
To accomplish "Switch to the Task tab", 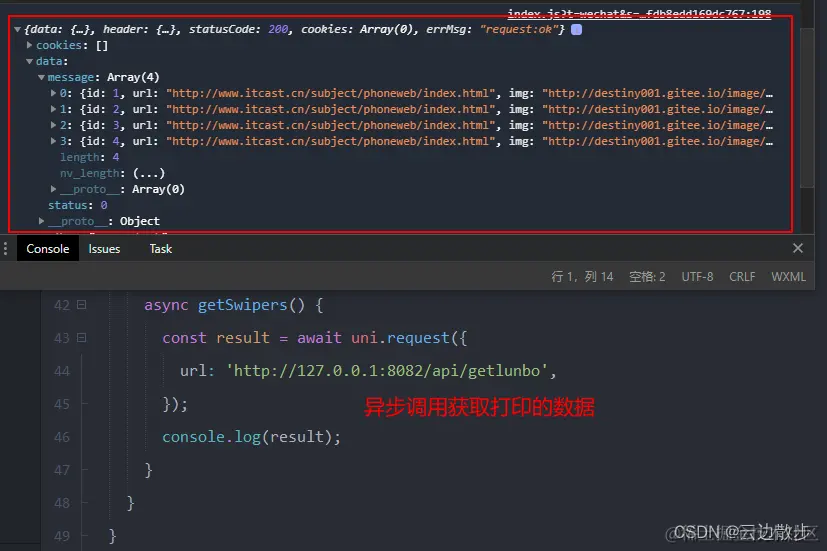I will point(160,248).
